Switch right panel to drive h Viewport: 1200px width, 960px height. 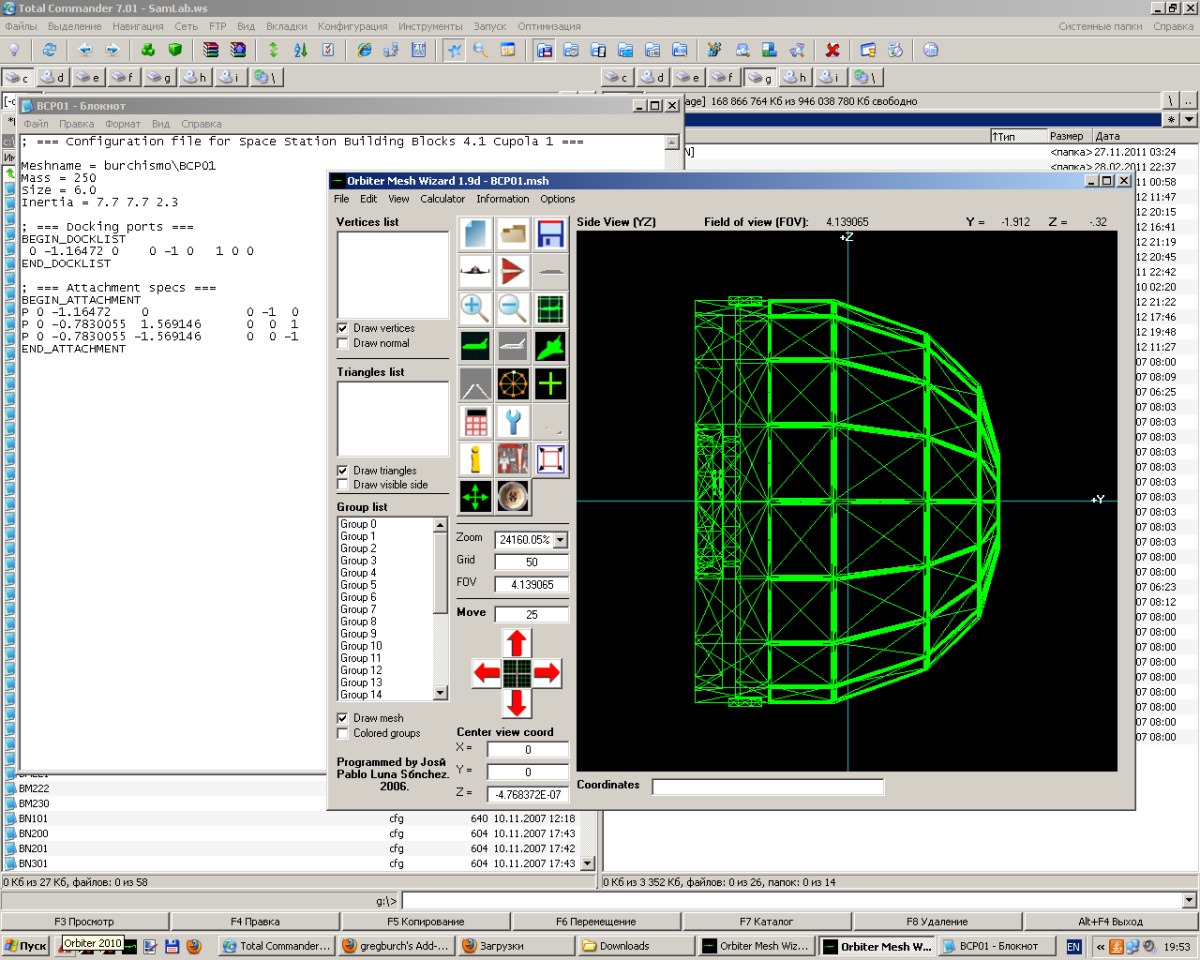tap(796, 77)
